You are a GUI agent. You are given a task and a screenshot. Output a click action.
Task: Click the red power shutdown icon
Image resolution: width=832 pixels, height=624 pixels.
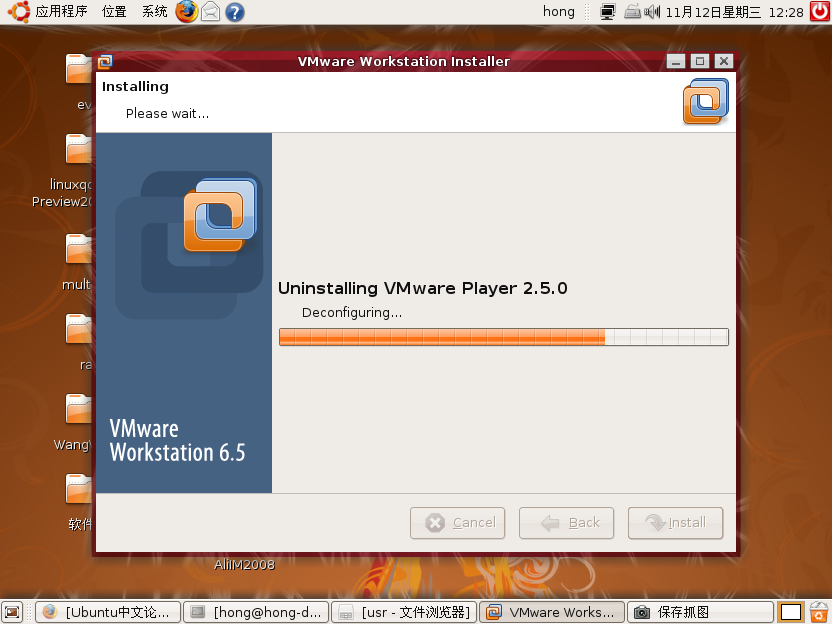[x=820, y=12]
